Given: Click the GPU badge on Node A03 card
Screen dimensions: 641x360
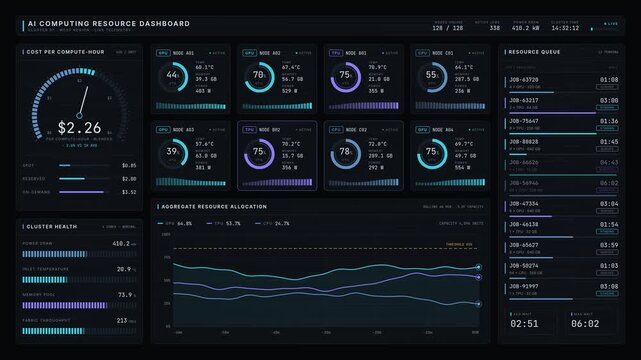Looking at the screenshot, I should tap(163, 130).
